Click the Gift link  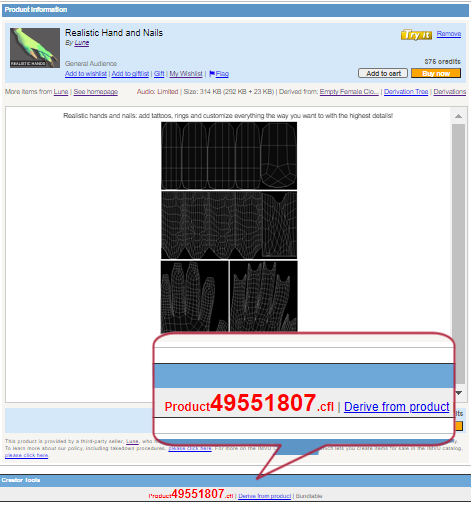tap(159, 74)
